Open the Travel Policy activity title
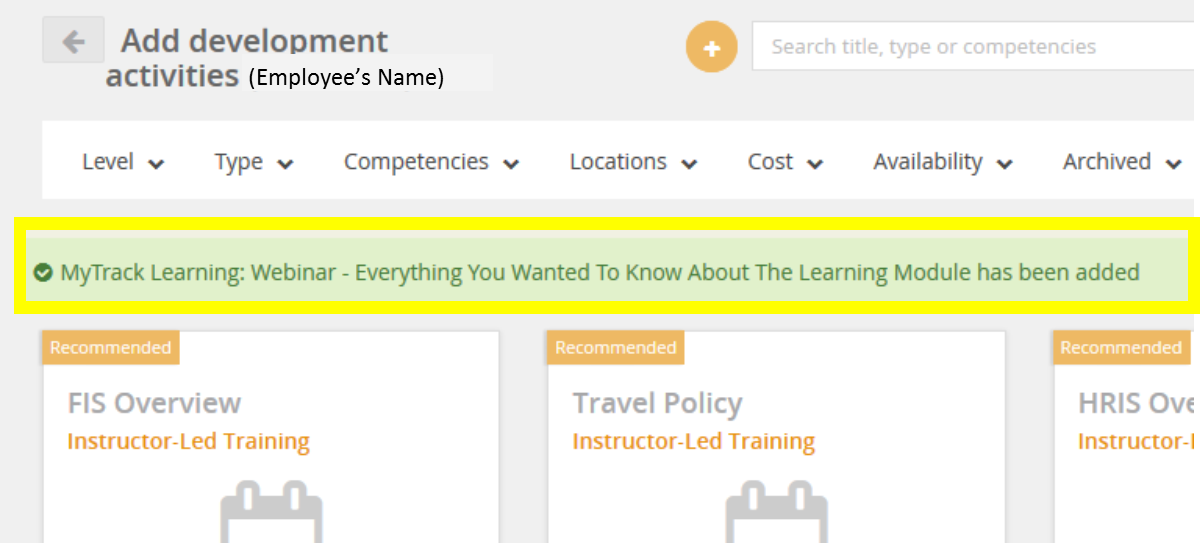This screenshot has width=1201, height=543. point(657,404)
